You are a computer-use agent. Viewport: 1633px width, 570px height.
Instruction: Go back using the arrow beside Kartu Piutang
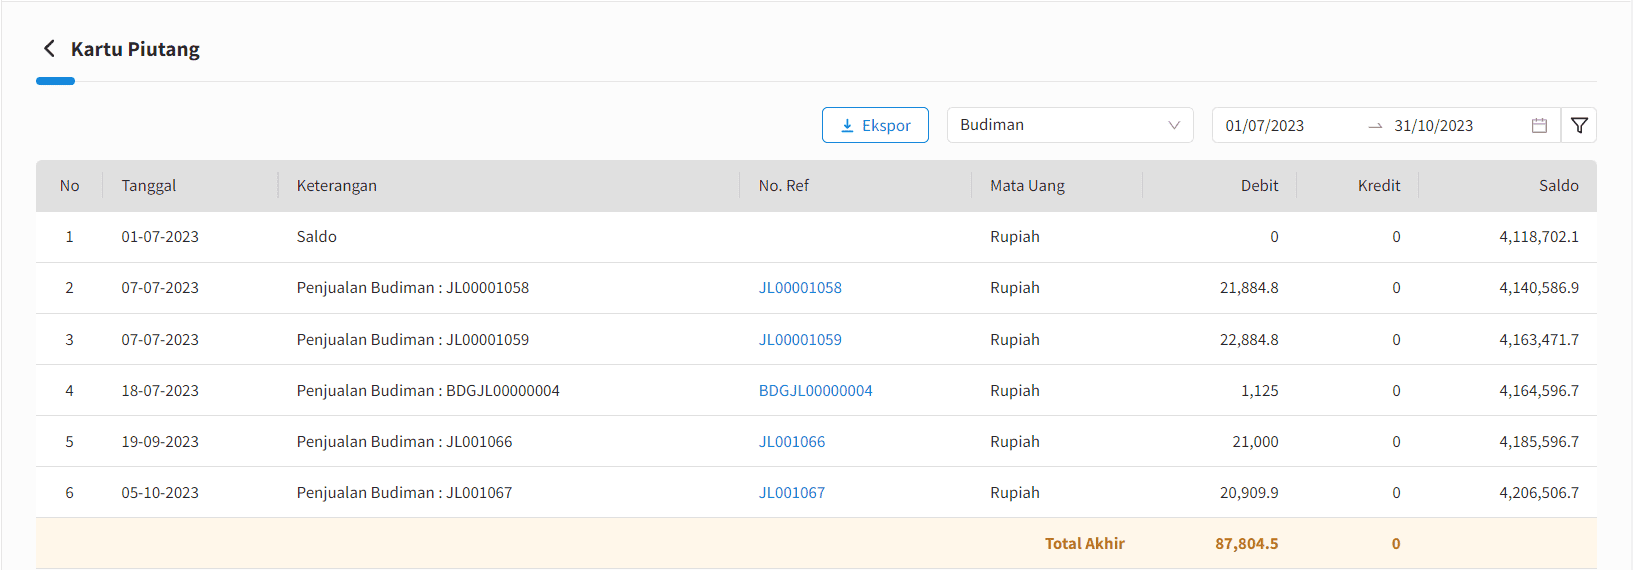click(49, 48)
